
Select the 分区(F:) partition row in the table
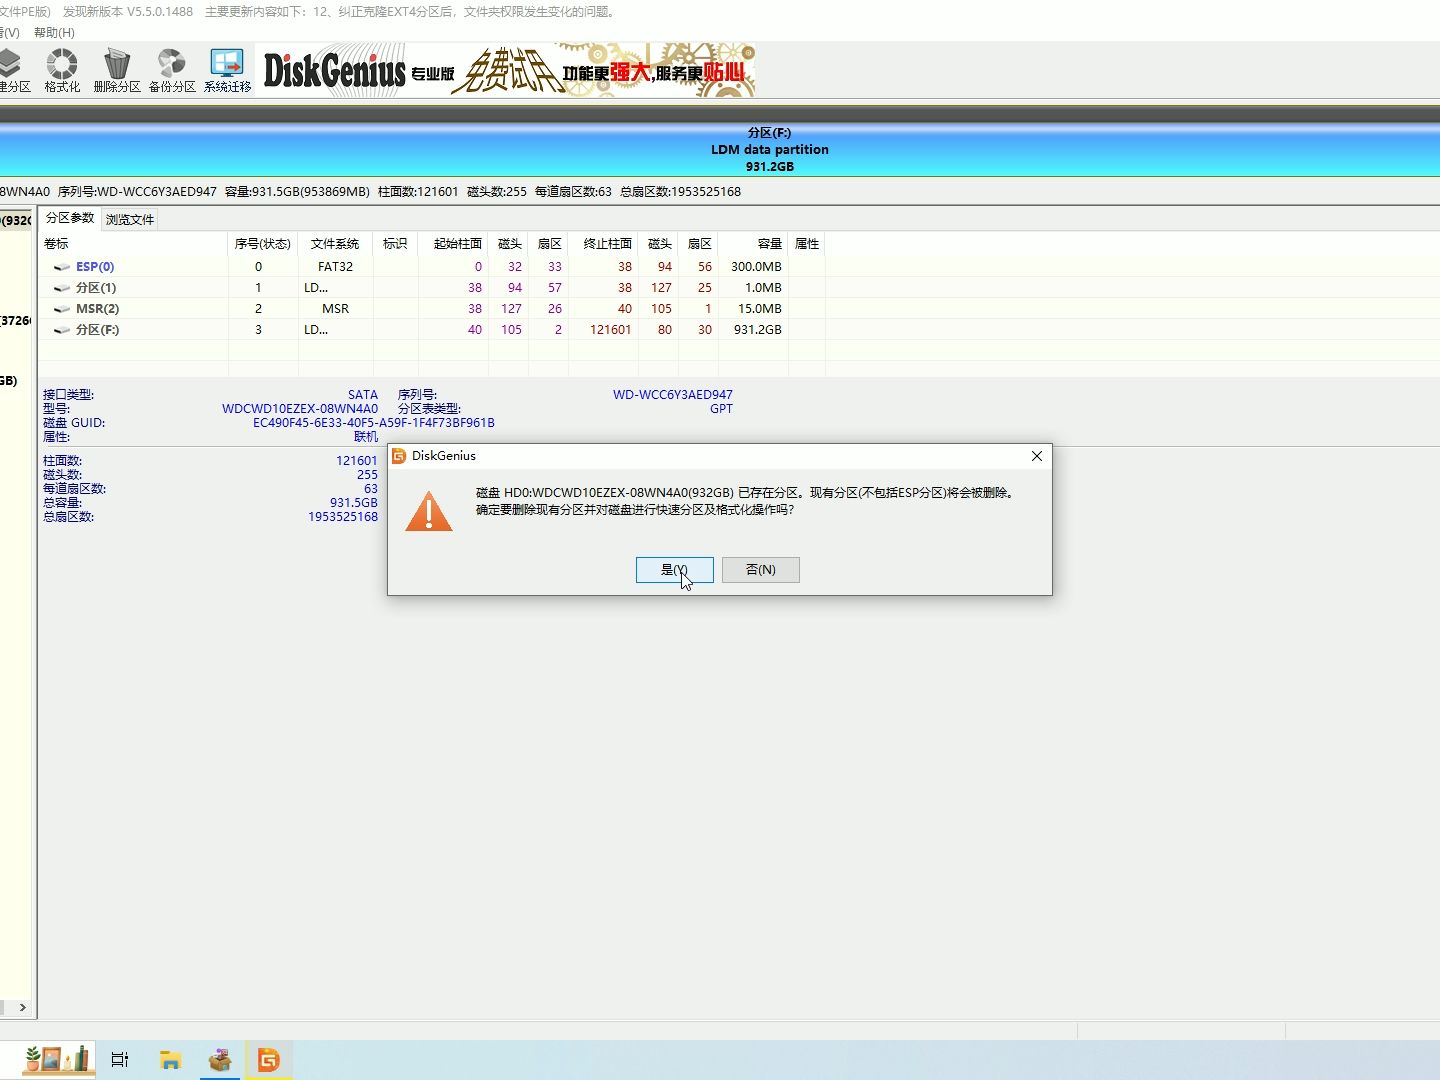[432, 330]
